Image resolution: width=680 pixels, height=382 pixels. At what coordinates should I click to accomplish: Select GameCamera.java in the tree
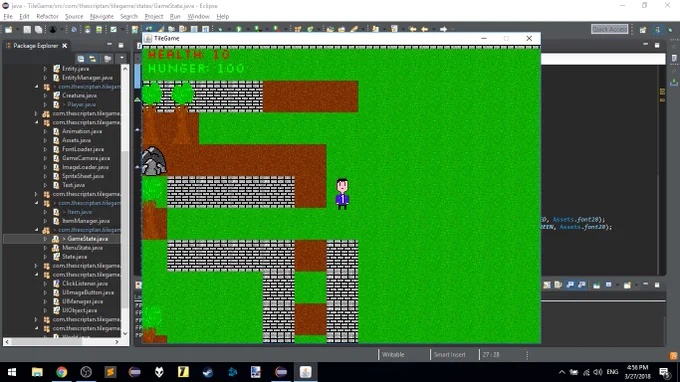[x=86, y=158]
